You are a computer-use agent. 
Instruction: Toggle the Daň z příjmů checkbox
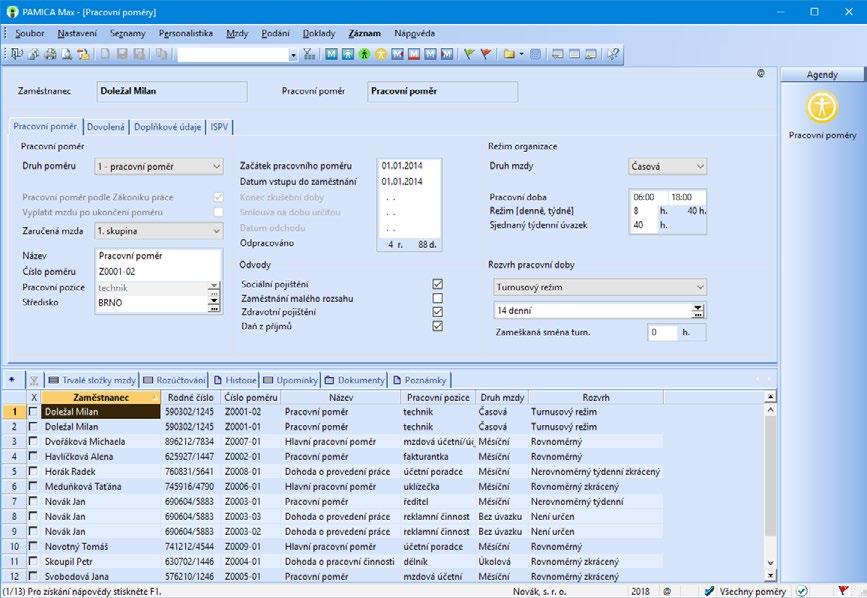click(x=437, y=326)
